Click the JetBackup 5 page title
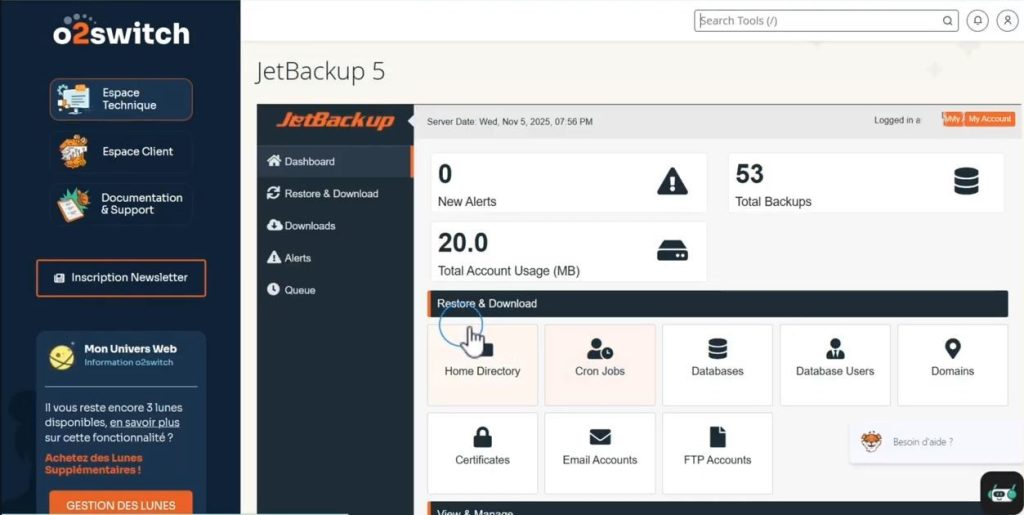1024x515 pixels. [321, 72]
